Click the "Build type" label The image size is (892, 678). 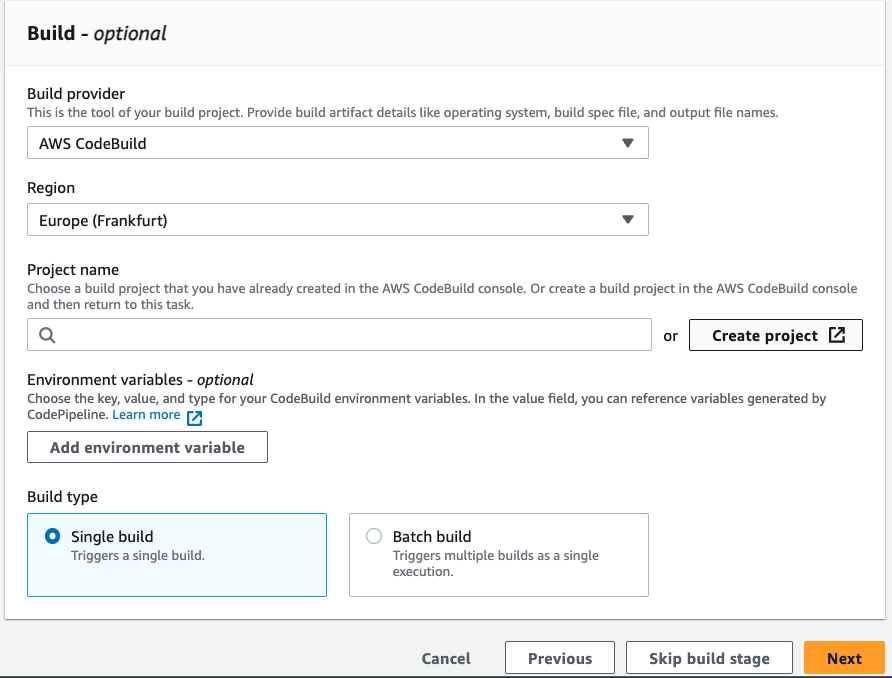pos(63,497)
